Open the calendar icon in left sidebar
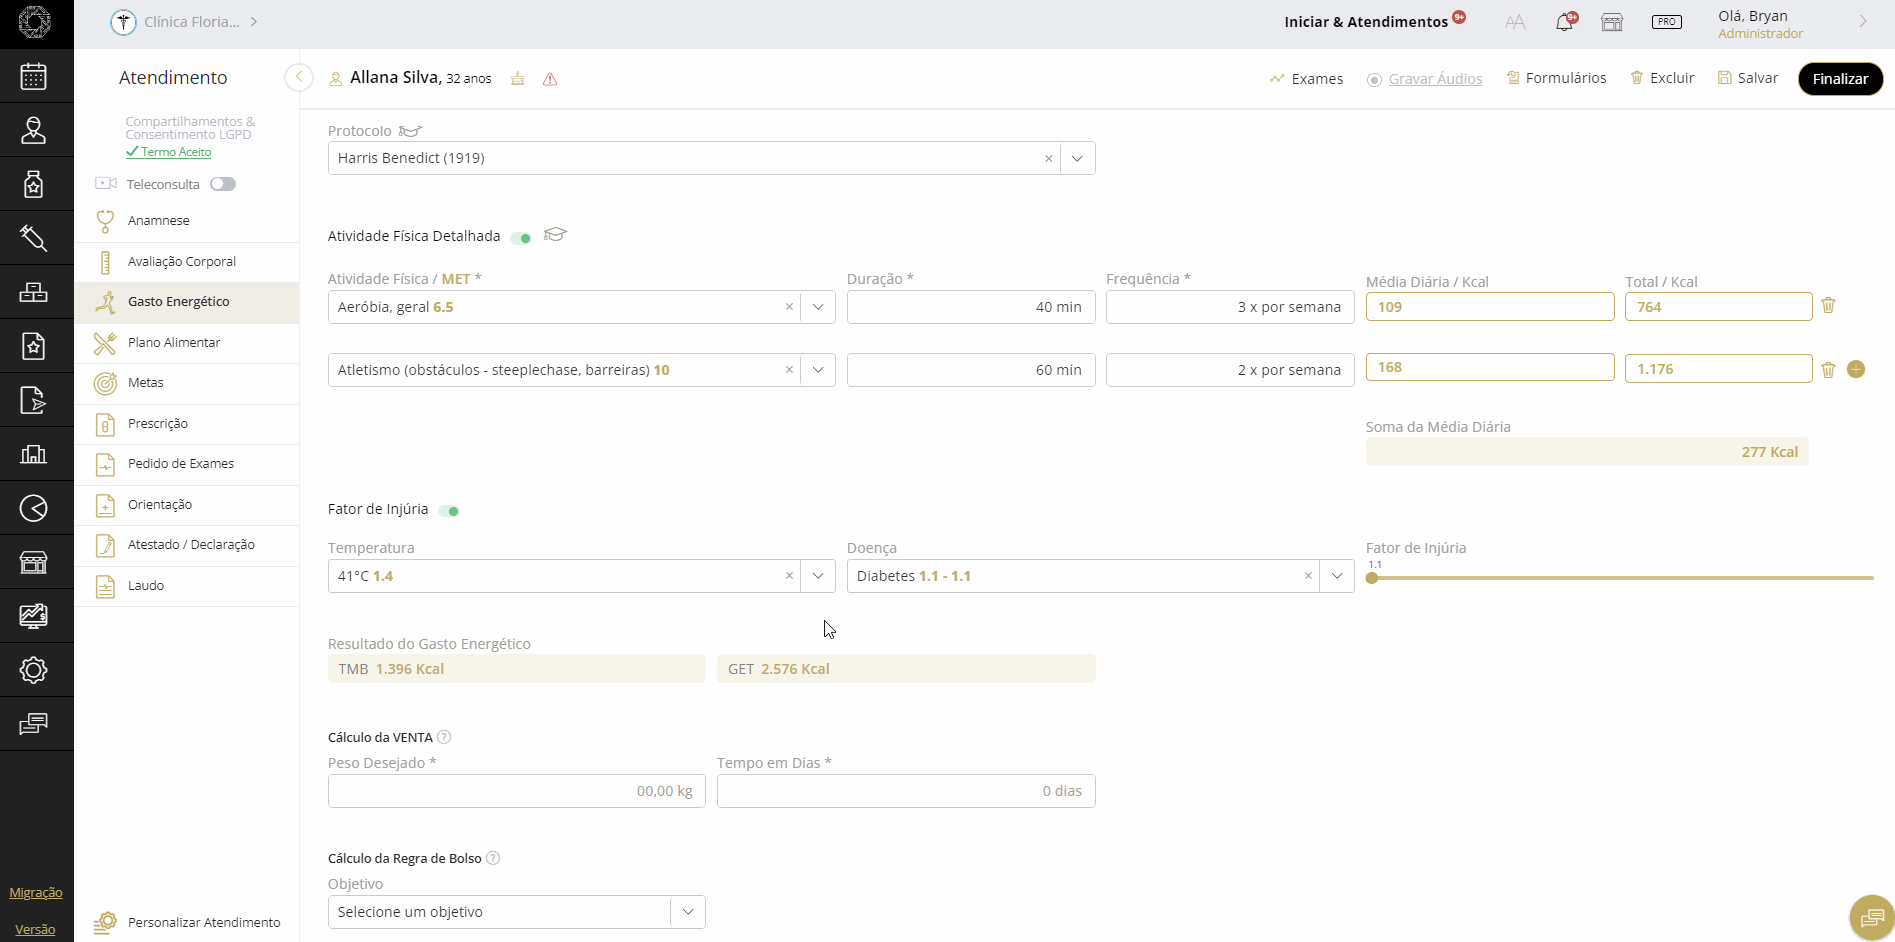 tap(34, 76)
